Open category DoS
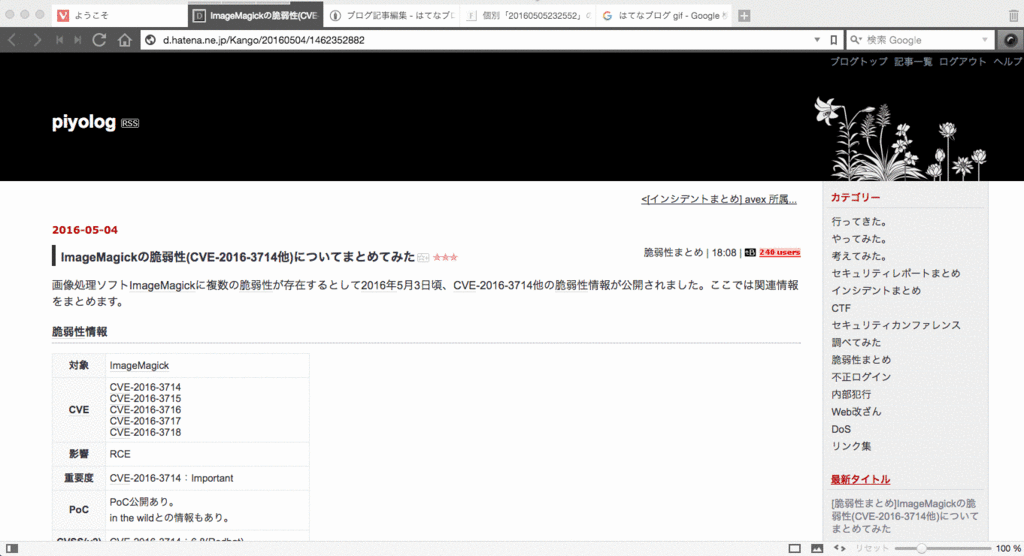Screen dimensions: 1024x556 coord(841,429)
